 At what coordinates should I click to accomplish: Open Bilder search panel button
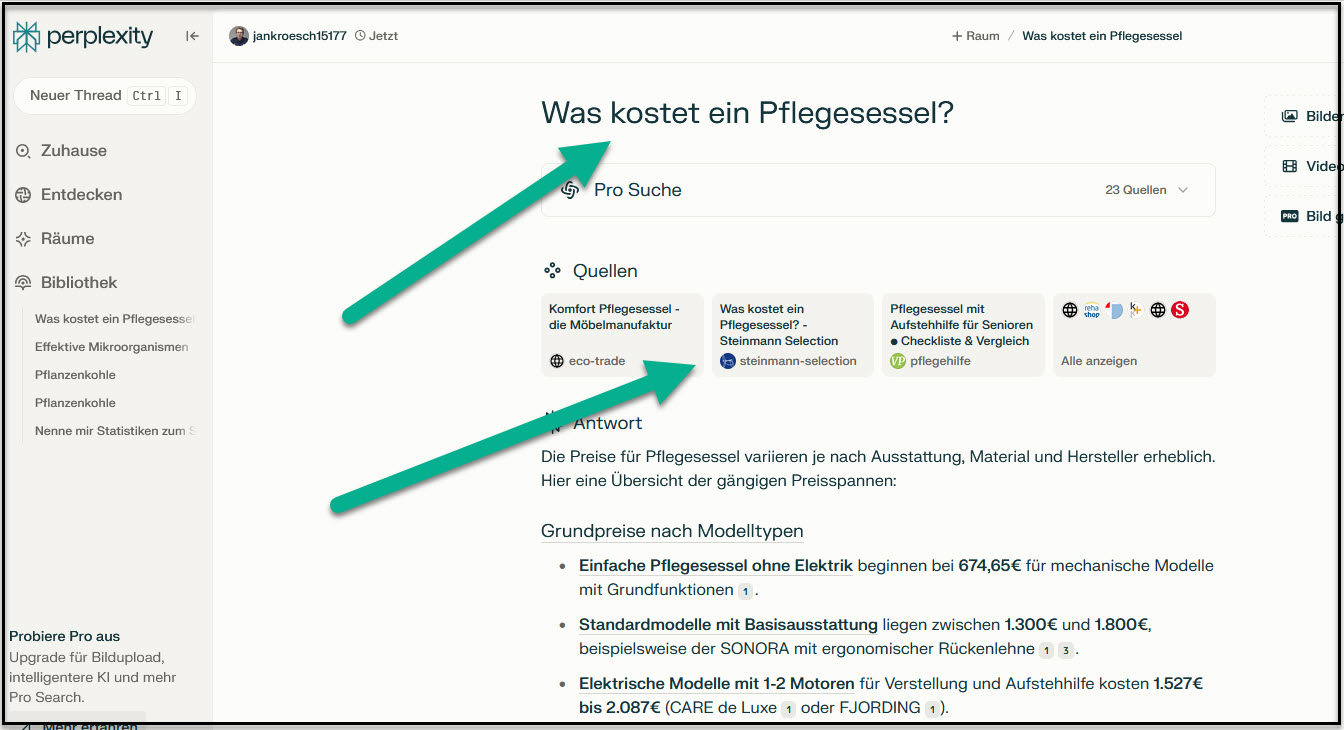[1304, 116]
